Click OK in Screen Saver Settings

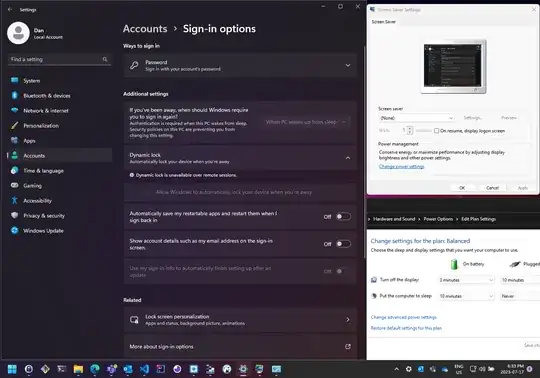pyautogui.click(x=462, y=188)
